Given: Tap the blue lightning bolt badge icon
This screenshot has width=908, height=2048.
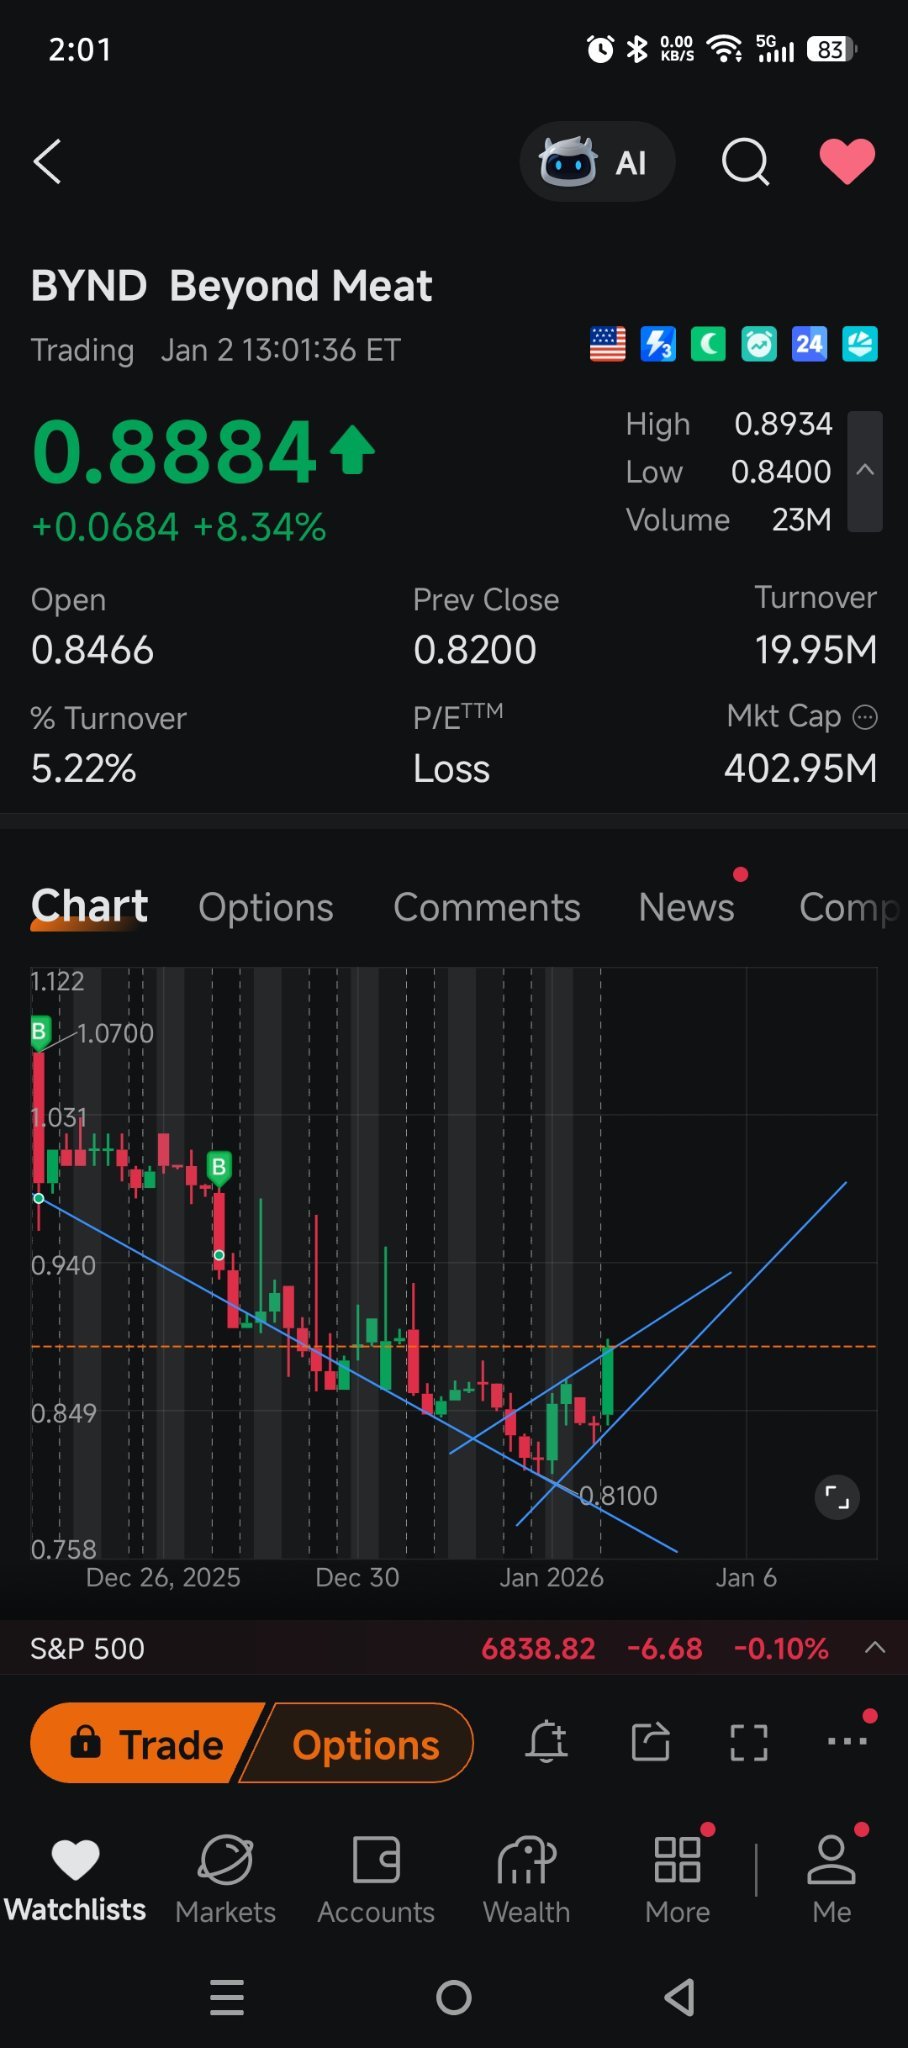Looking at the screenshot, I should [x=658, y=344].
